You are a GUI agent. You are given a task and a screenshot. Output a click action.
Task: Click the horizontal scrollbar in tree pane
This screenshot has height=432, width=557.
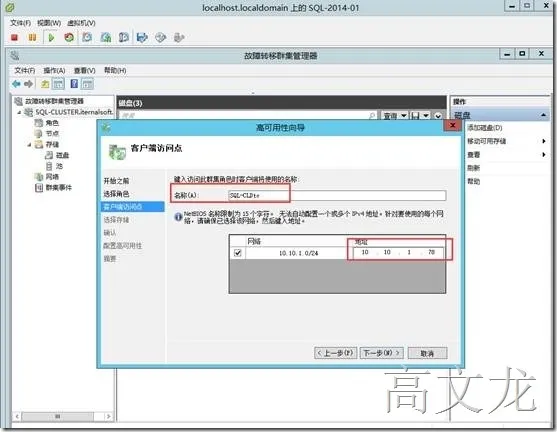(x=63, y=416)
